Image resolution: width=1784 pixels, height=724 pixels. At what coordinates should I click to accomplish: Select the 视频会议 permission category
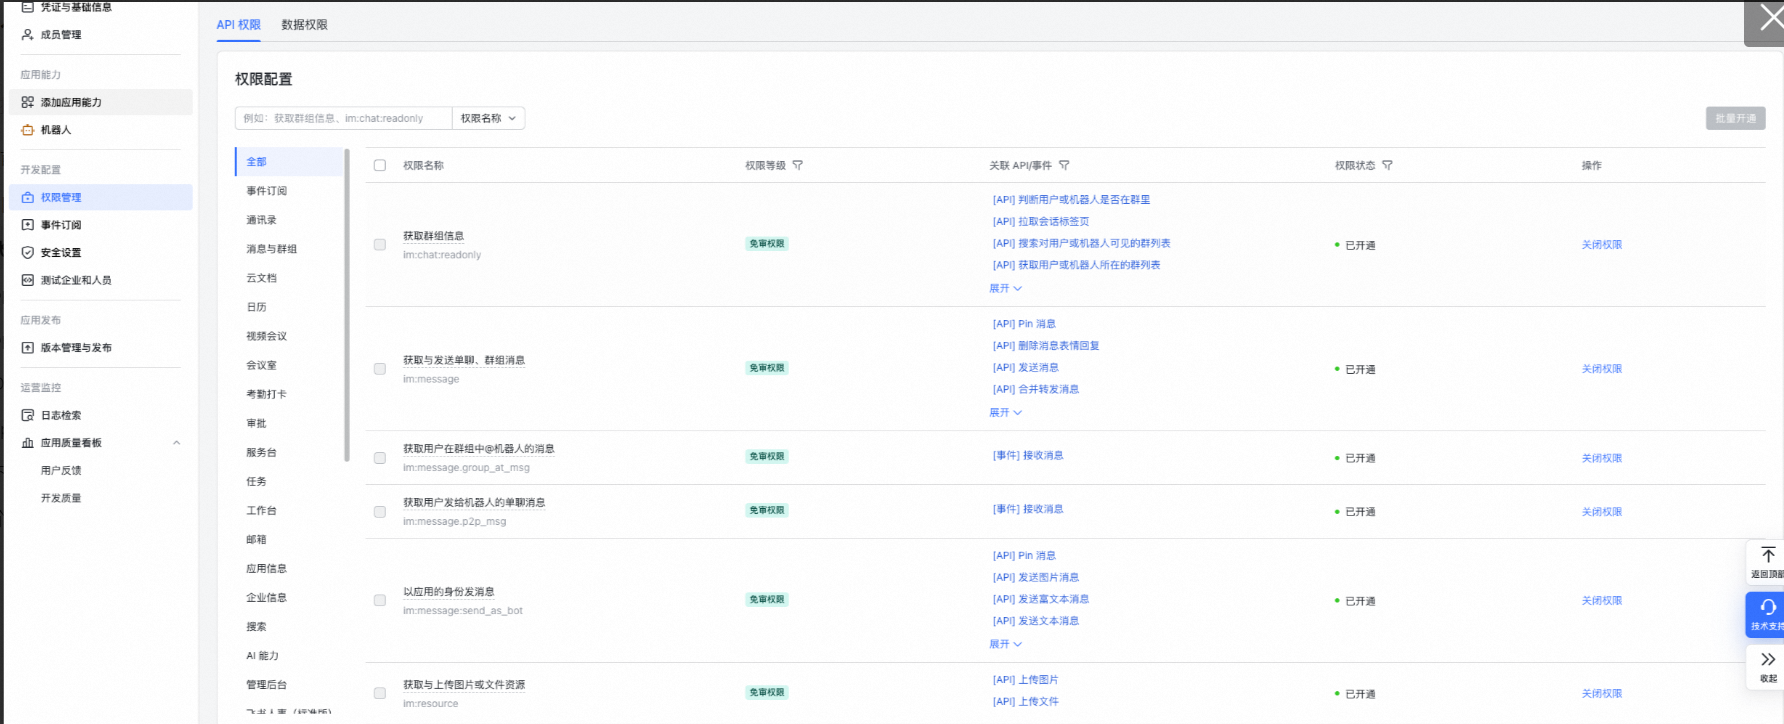(x=267, y=336)
